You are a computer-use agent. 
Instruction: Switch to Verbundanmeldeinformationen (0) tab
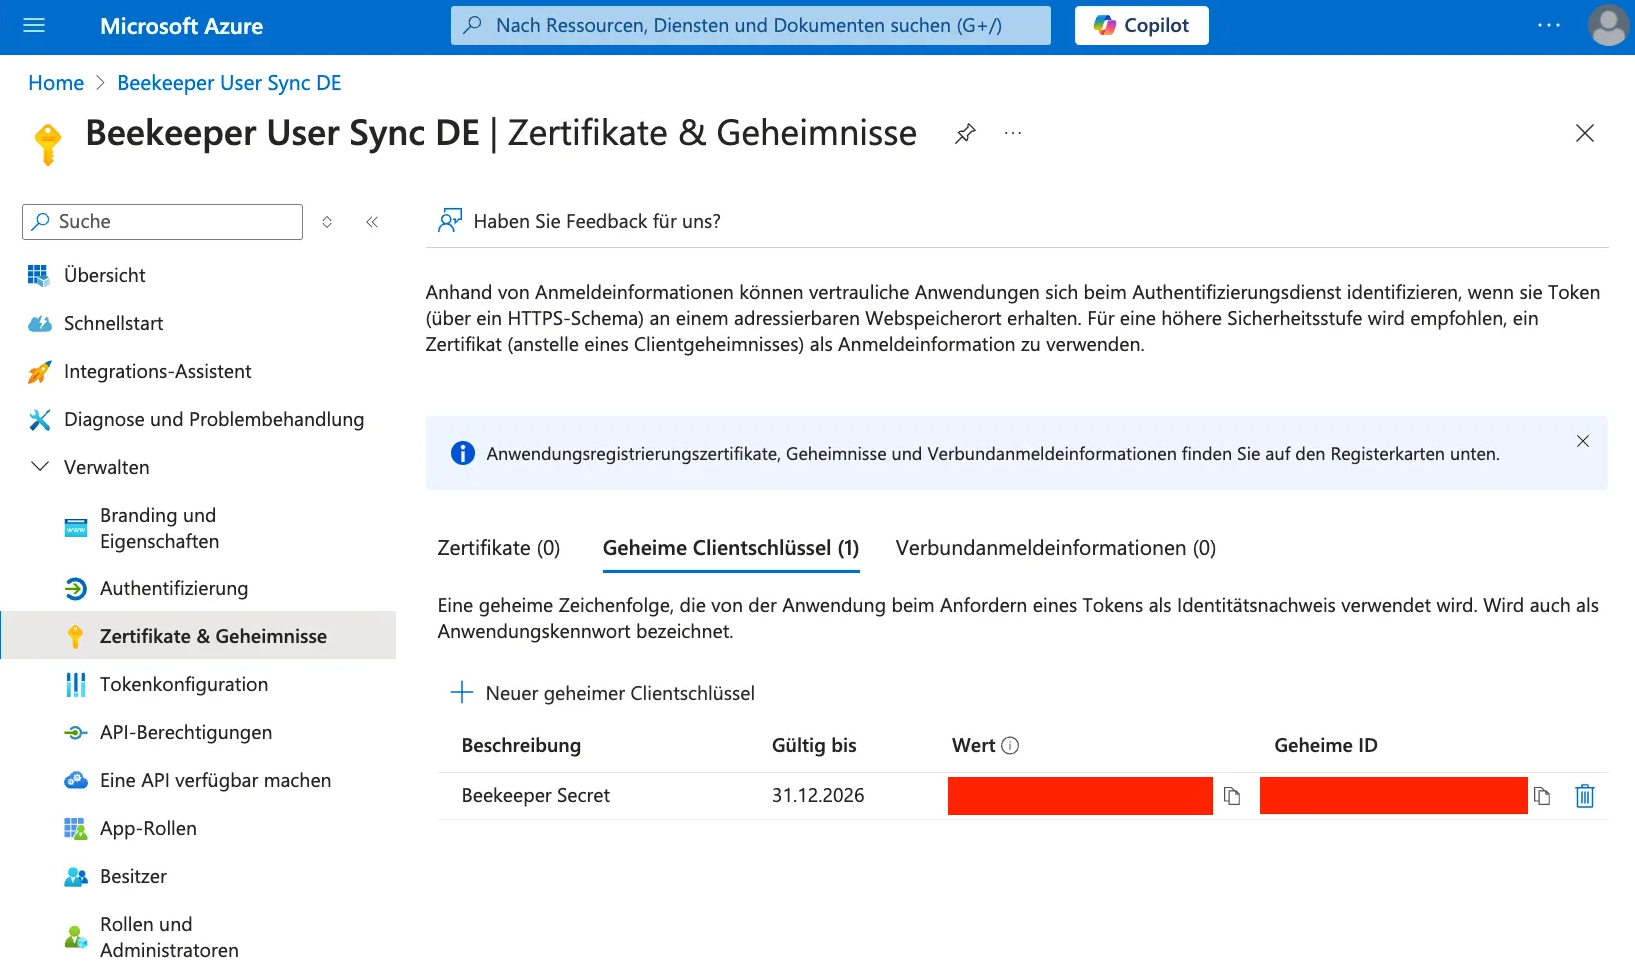click(1056, 548)
